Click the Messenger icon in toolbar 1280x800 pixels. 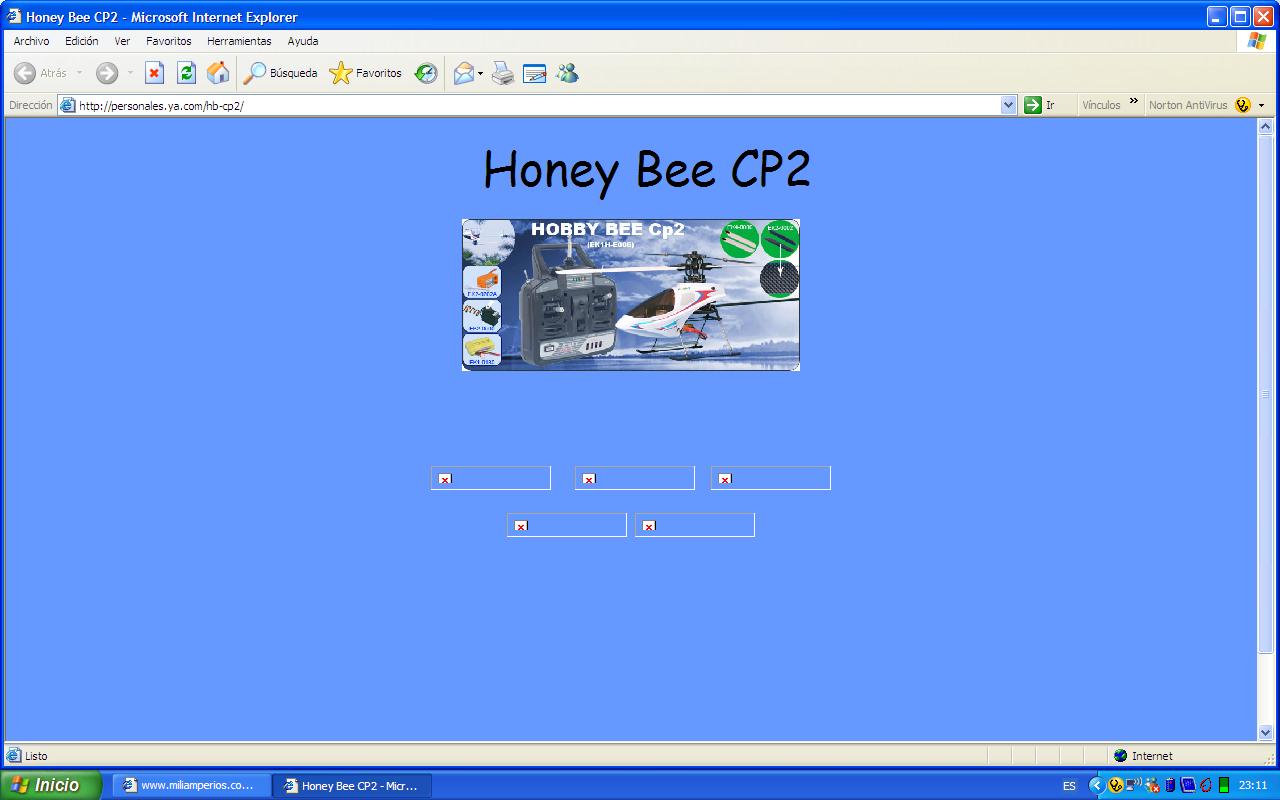pyautogui.click(x=568, y=73)
